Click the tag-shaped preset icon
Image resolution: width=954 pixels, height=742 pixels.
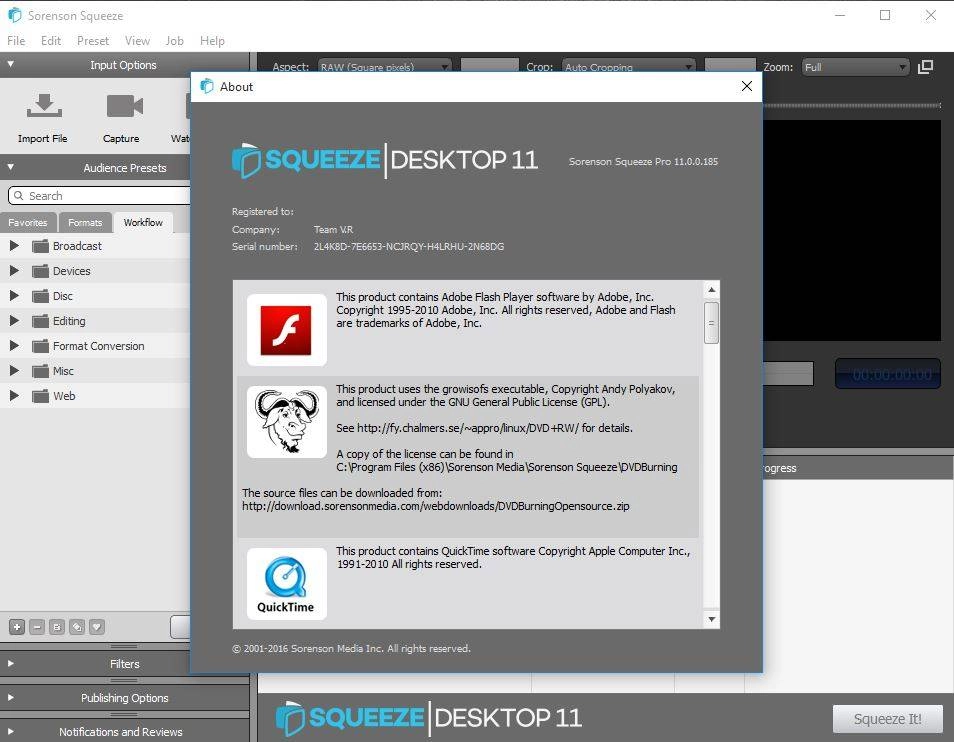pos(77,626)
